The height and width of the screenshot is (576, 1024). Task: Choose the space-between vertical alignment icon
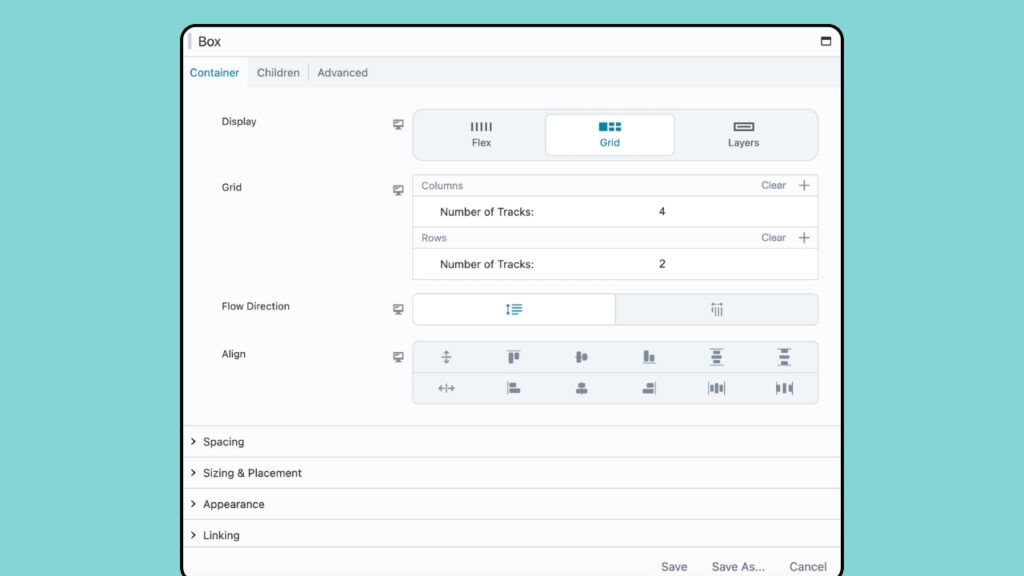(x=784, y=356)
